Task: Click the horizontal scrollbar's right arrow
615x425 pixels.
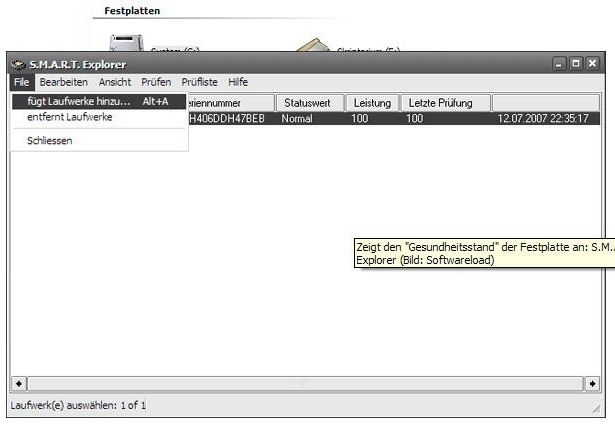Action: pos(592,383)
